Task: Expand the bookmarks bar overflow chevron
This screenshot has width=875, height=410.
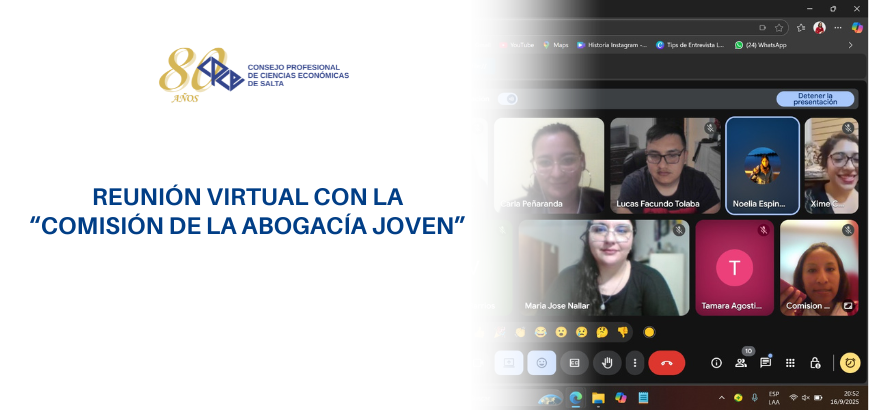Action: point(850,45)
